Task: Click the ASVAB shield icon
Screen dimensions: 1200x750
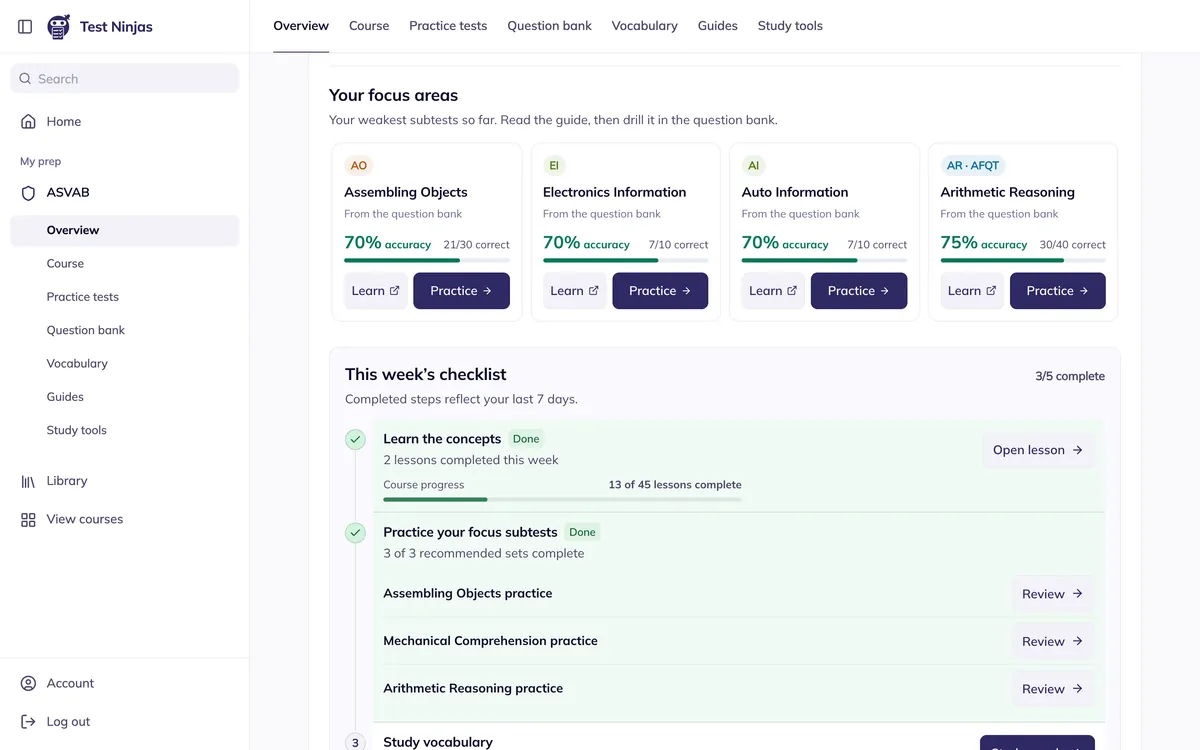Action: (28, 193)
